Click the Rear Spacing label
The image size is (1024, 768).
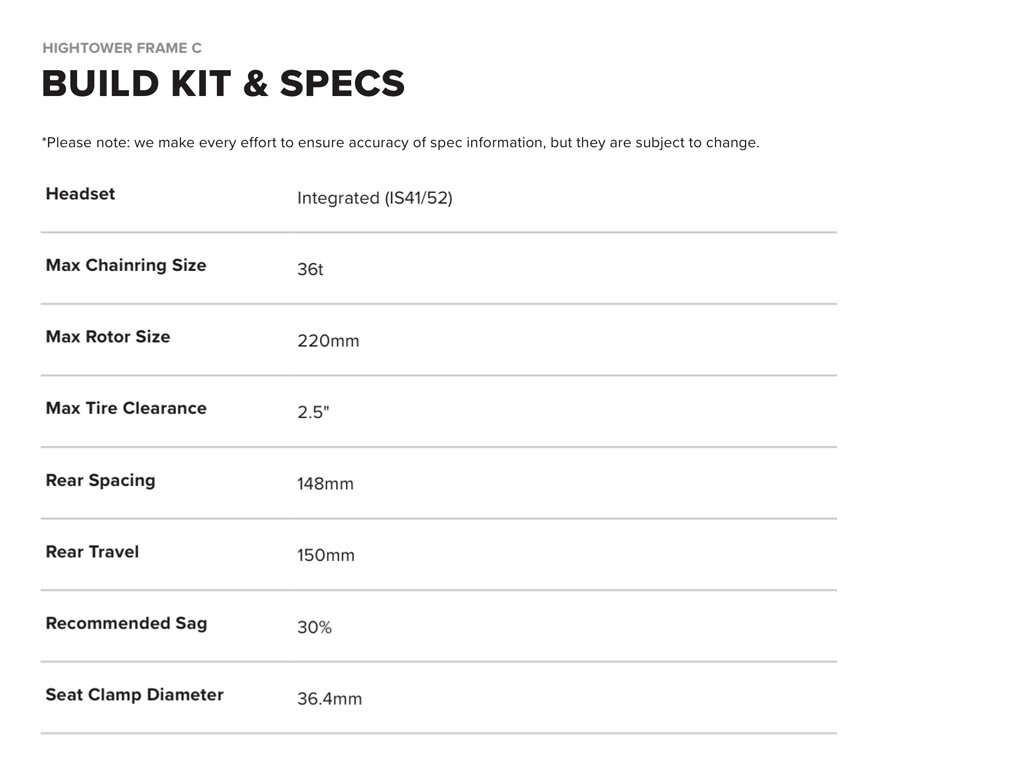click(100, 480)
